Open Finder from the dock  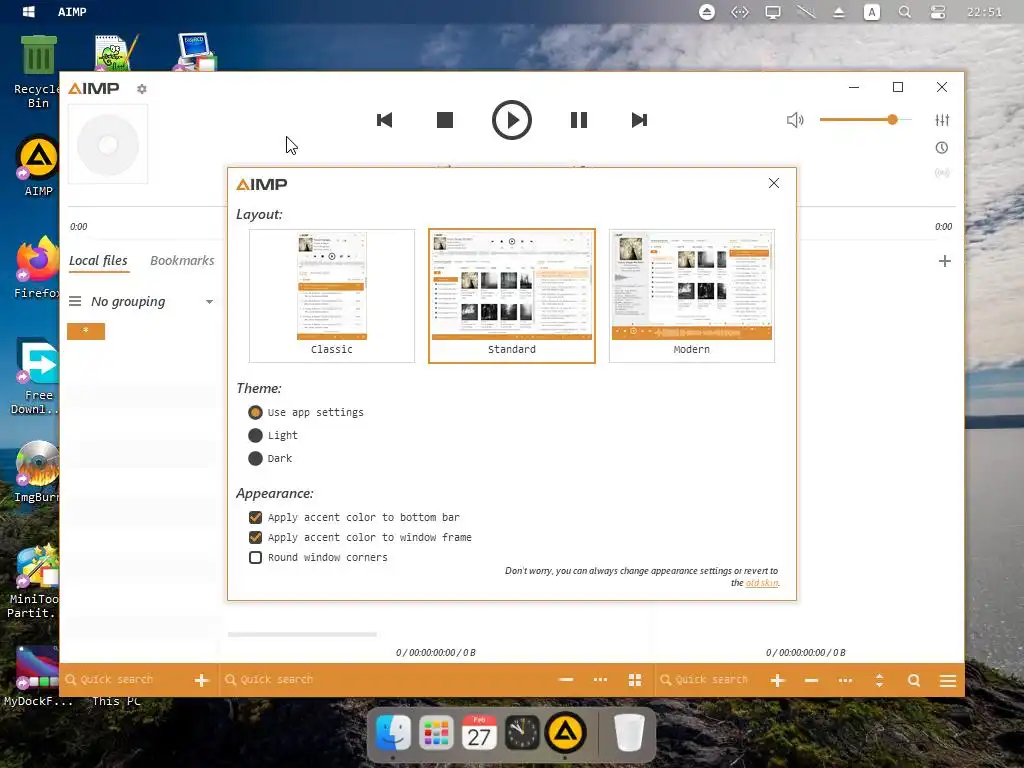(393, 733)
